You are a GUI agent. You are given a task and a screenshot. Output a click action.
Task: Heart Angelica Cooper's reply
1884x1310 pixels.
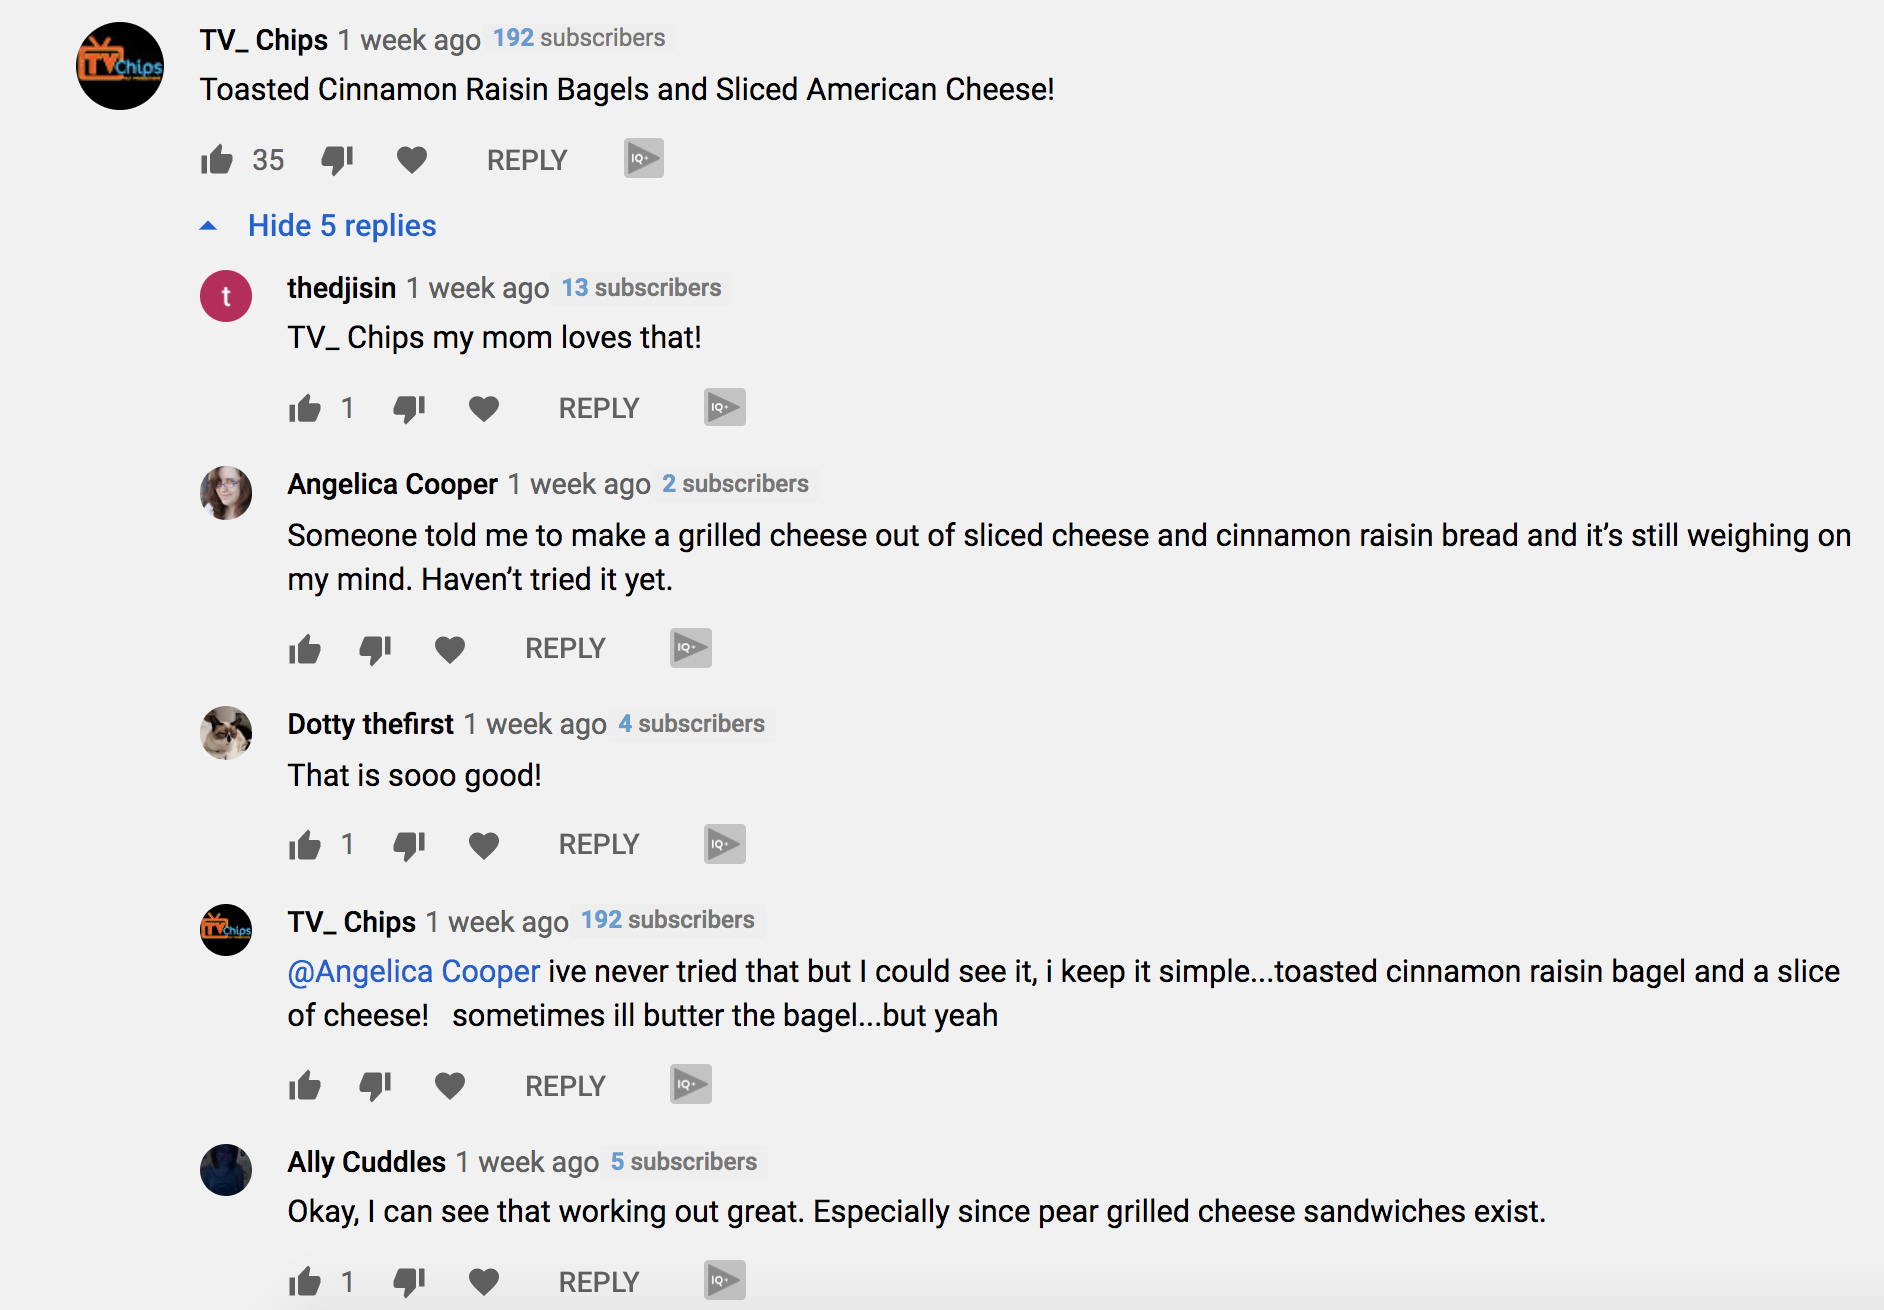point(450,649)
